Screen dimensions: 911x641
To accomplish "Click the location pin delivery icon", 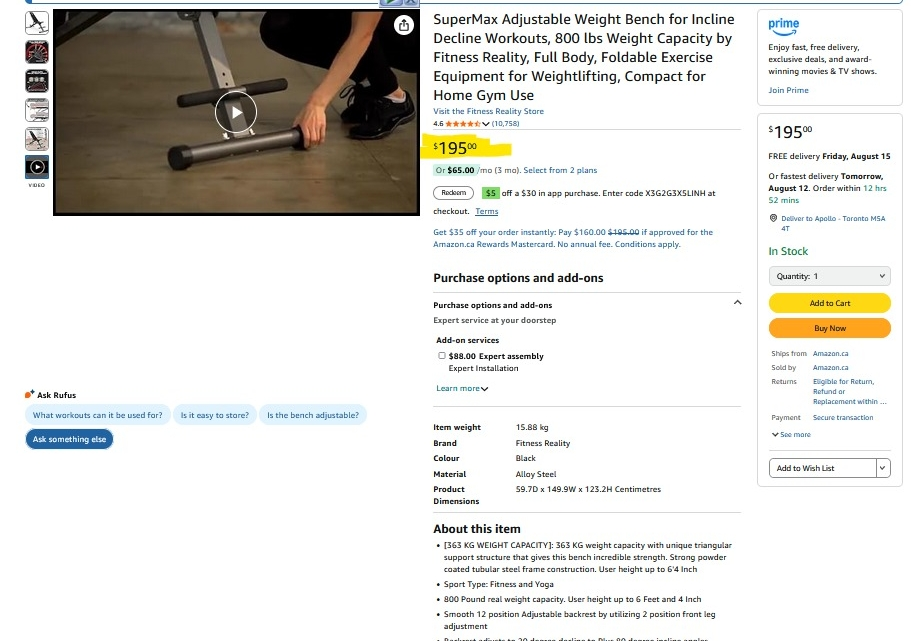I will pyautogui.click(x=773, y=219).
